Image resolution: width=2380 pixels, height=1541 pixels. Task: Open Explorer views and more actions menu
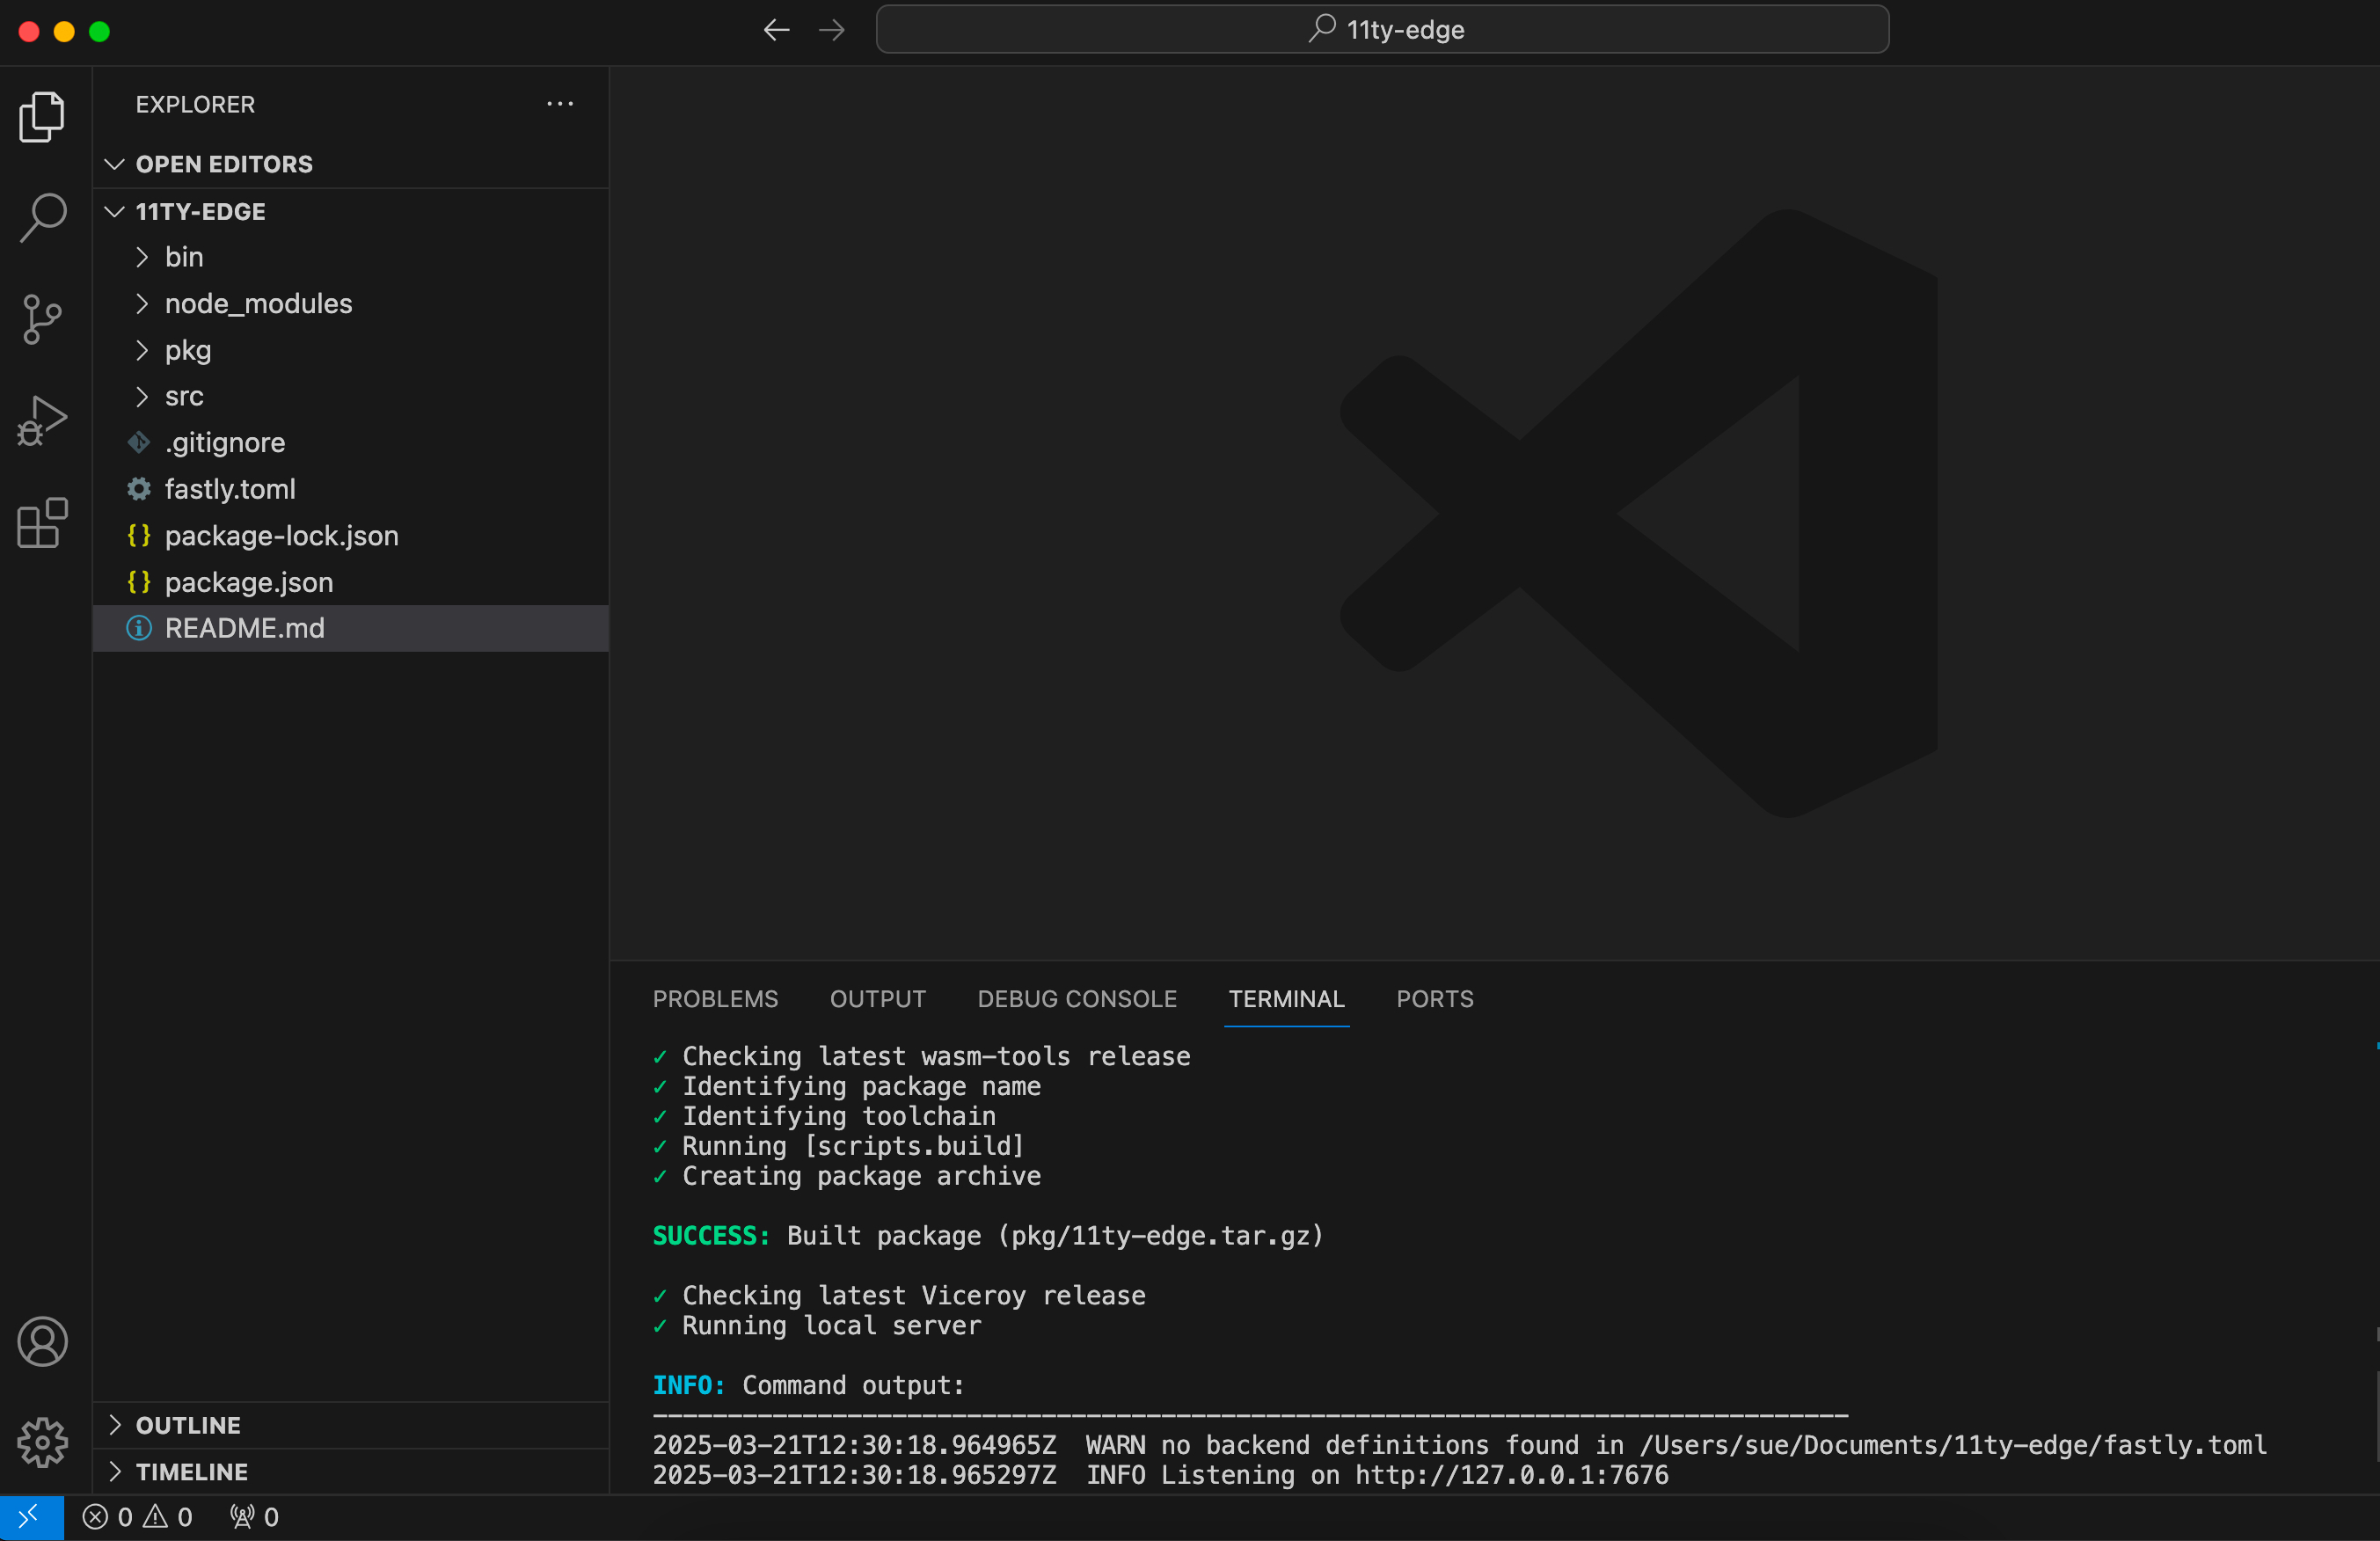pyautogui.click(x=560, y=104)
